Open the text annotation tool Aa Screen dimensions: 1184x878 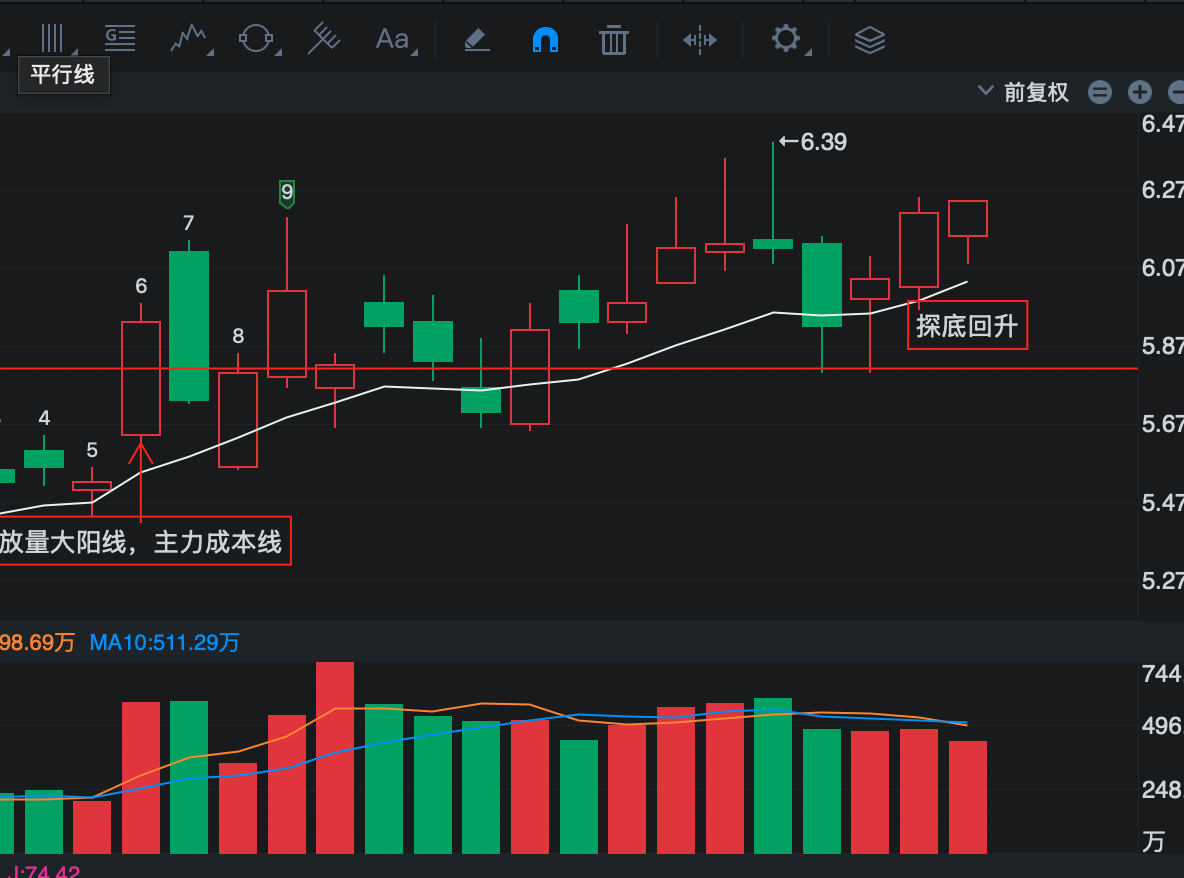coord(390,39)
